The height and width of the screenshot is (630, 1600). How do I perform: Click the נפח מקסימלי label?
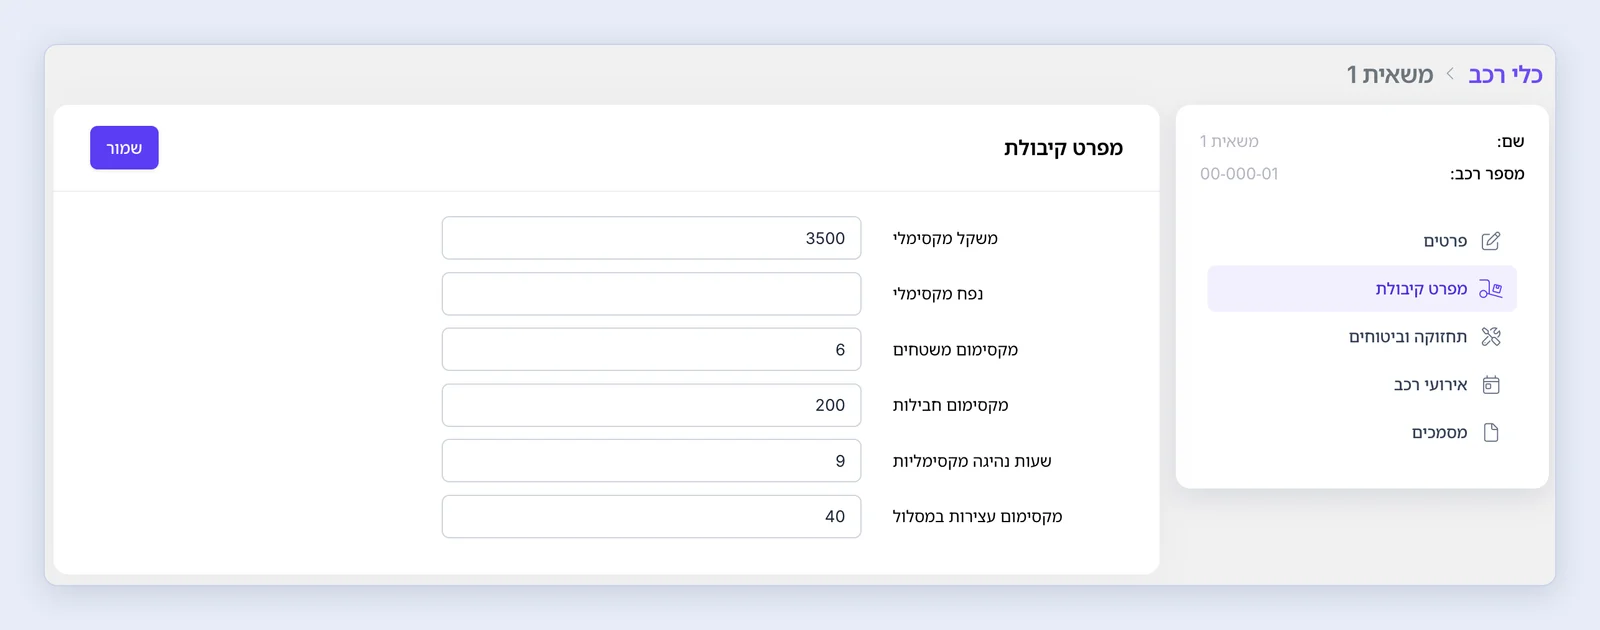[938, 294]
